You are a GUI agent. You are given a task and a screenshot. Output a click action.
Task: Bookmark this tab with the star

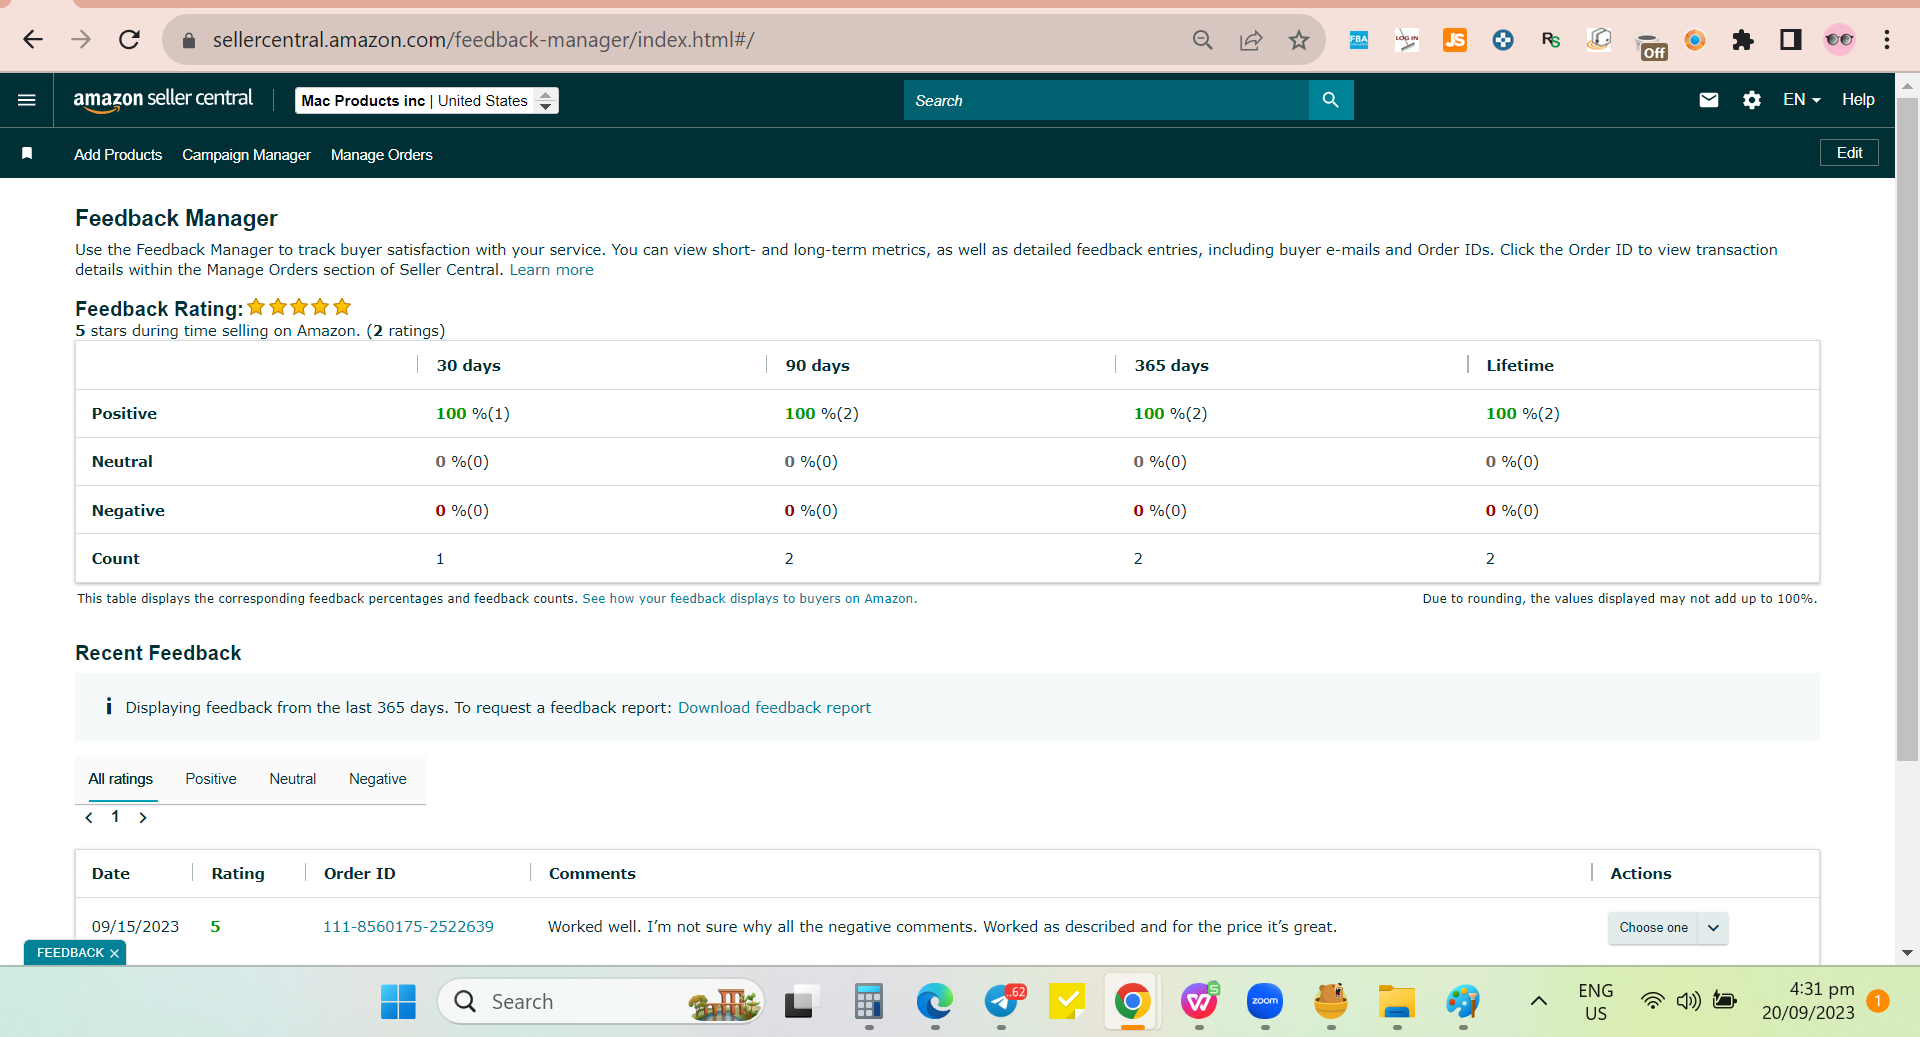(x=1299, y=40)
